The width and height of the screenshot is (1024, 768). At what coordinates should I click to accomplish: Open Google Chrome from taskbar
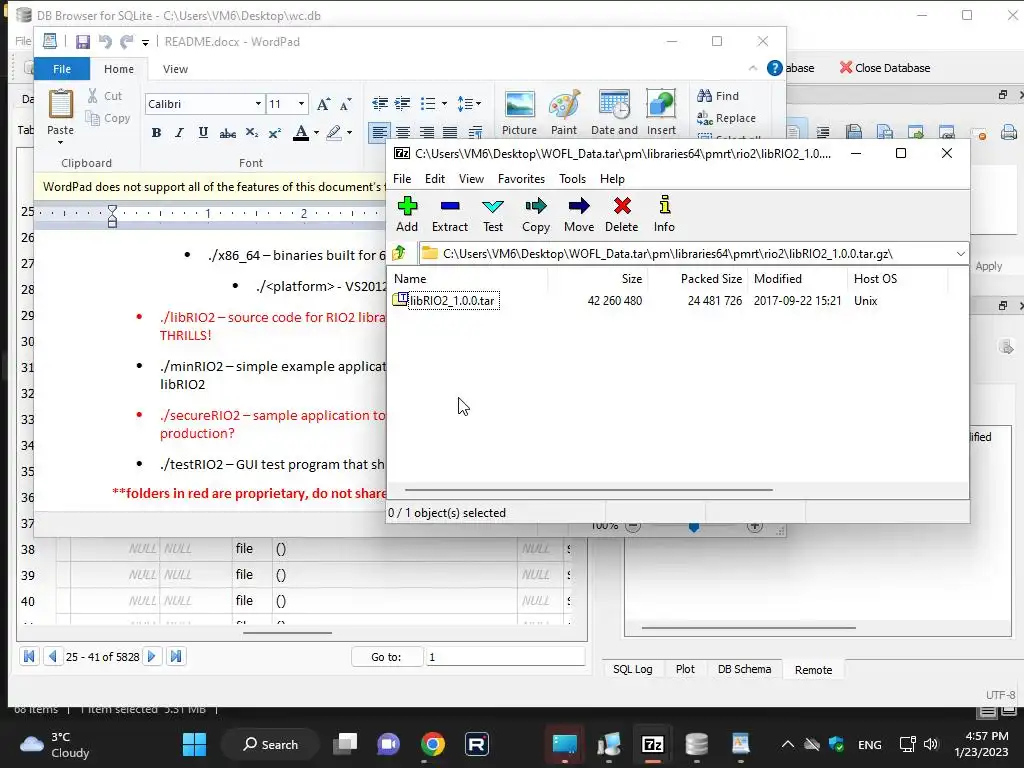click(433, 744)
